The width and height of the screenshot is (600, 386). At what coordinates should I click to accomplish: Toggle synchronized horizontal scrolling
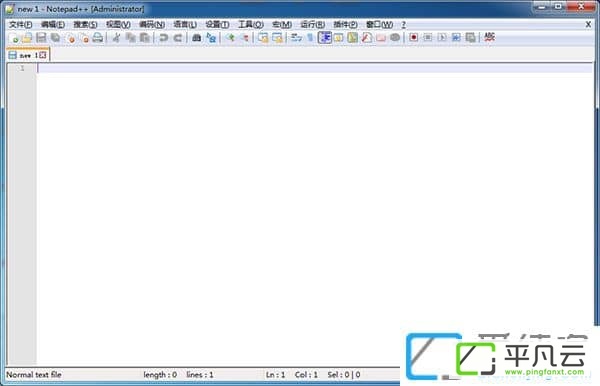[277, 37]
